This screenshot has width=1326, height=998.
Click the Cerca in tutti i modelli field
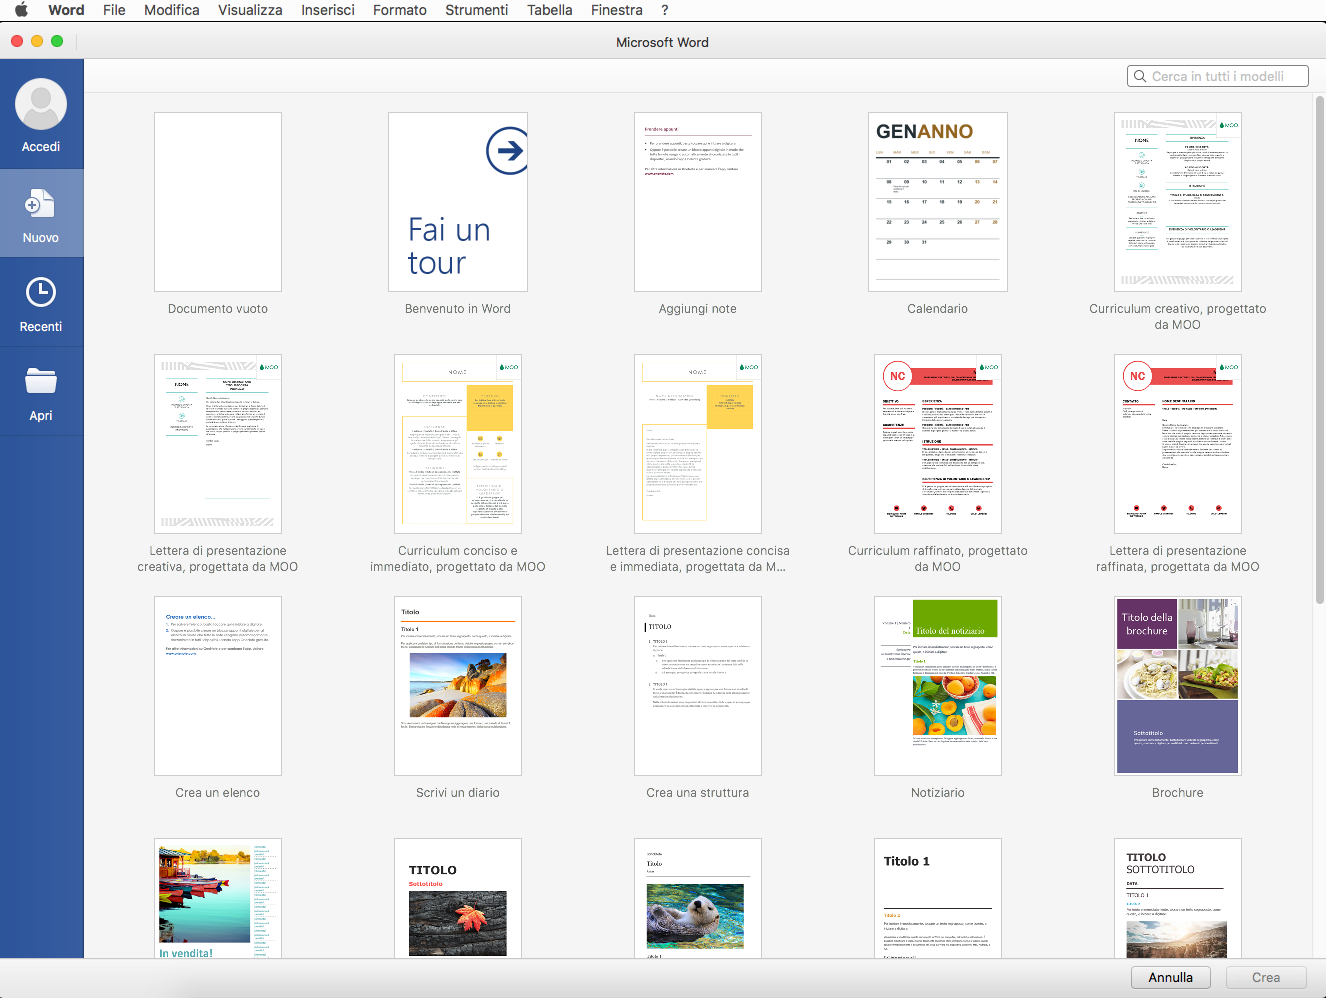point(1218,76)
